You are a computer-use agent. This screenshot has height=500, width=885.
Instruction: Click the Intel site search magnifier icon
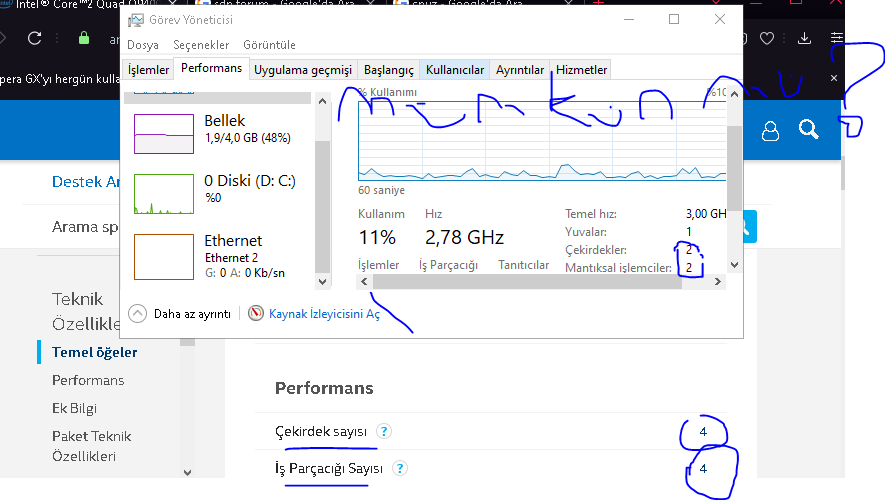808,129
